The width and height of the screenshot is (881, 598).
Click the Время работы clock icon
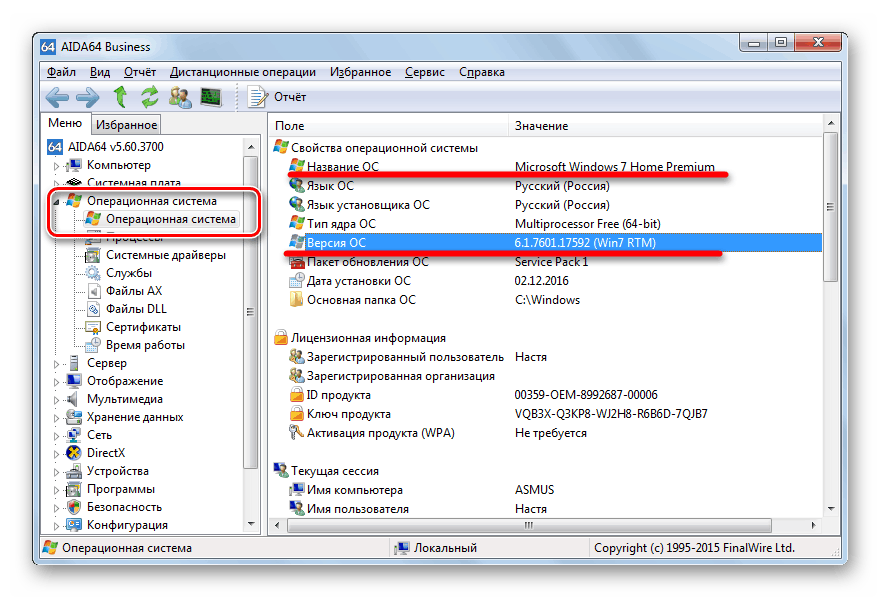point(93,345)
